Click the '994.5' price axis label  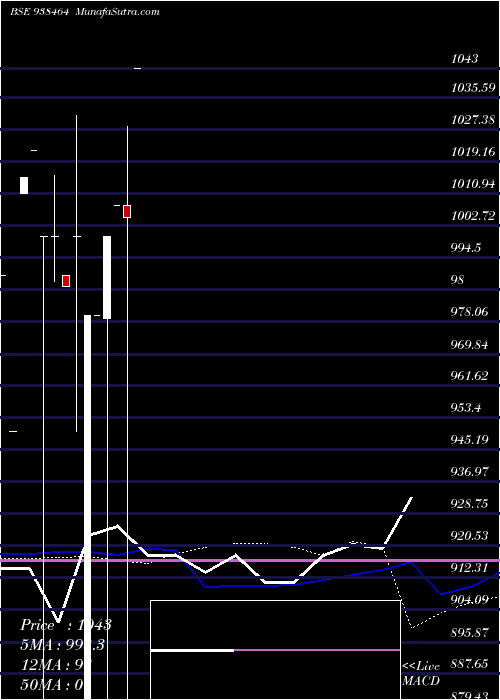coord(467,248)
